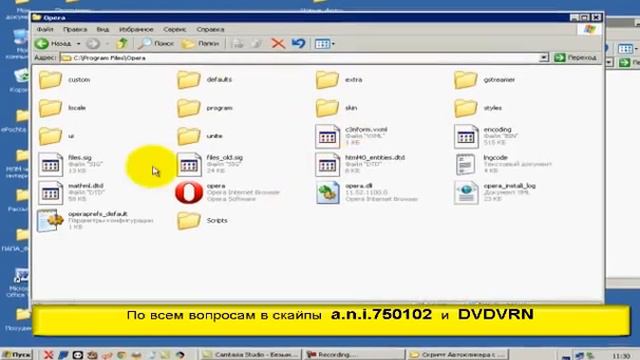Click the Start (Пуск) button
Image resolution: width=640 pixels, height=360 pixels.
16,355
